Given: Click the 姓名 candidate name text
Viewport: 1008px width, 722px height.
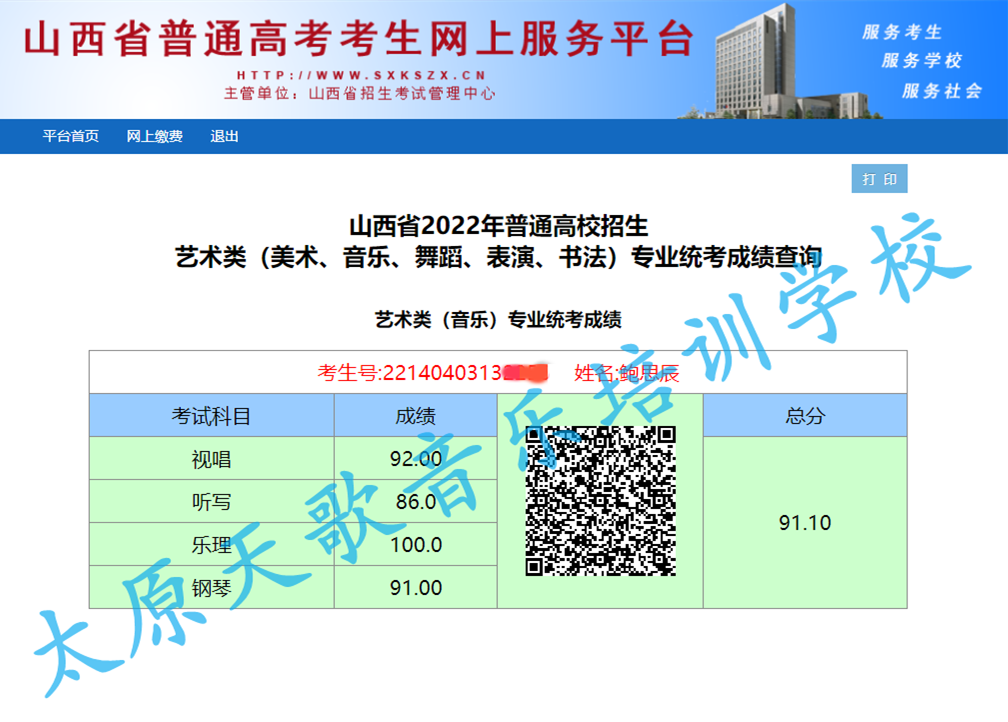Looking at the screenshot, I should click(627, 373).
